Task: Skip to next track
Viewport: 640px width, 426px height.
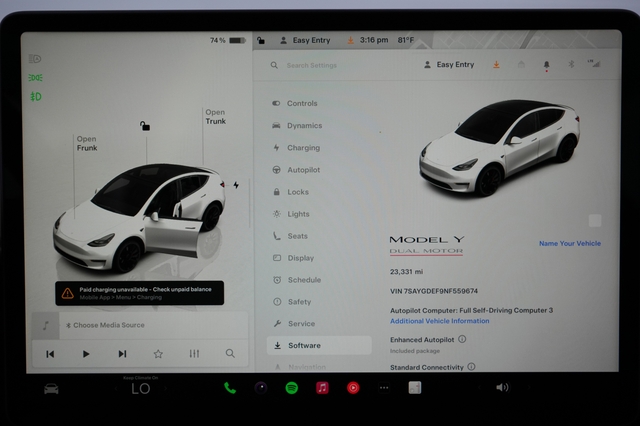Action: 122,354
